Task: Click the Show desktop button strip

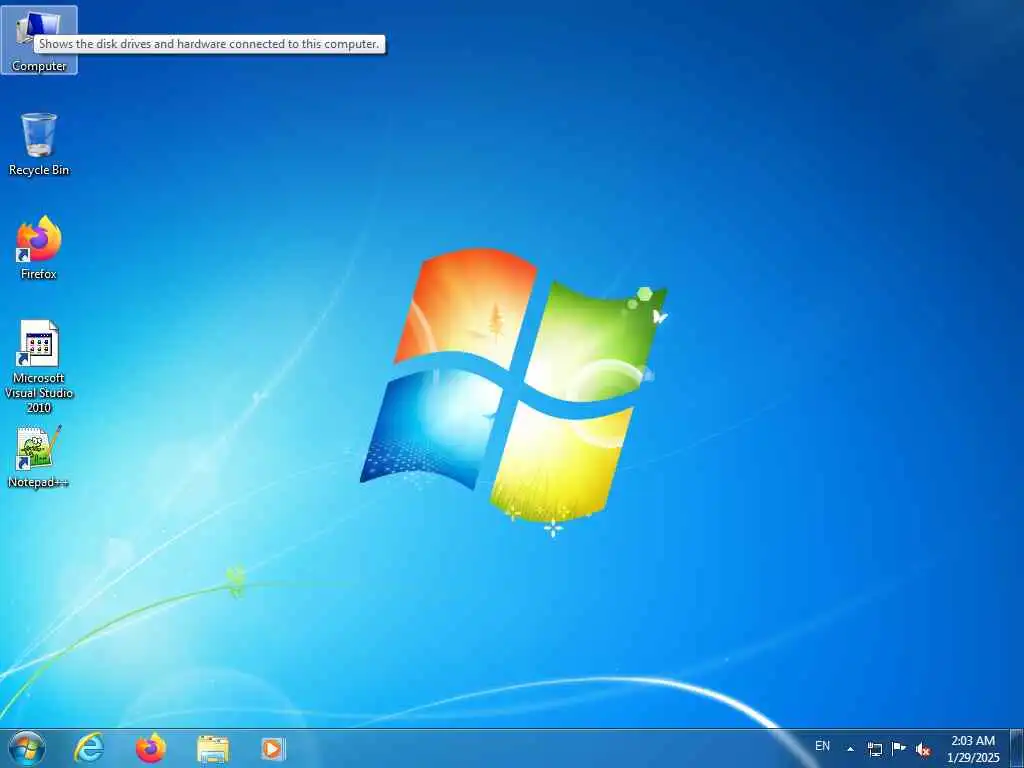Action: [1017, 749]
